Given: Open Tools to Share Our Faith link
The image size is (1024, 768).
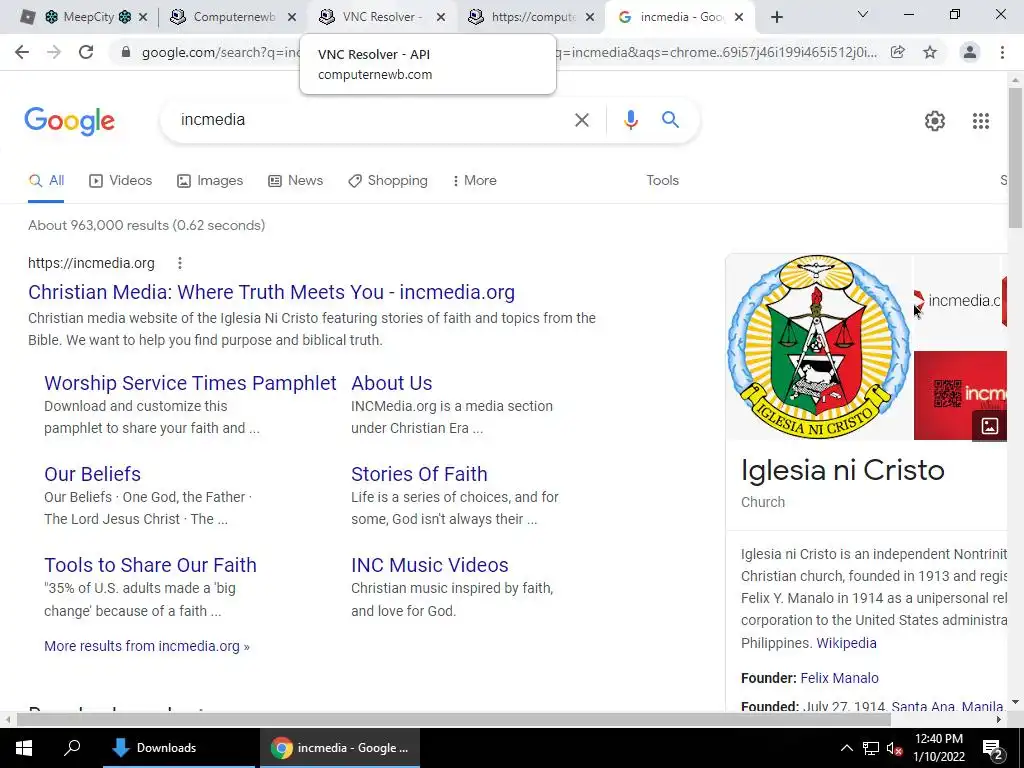Looking at the screenshot, I should tap(150, 565).
